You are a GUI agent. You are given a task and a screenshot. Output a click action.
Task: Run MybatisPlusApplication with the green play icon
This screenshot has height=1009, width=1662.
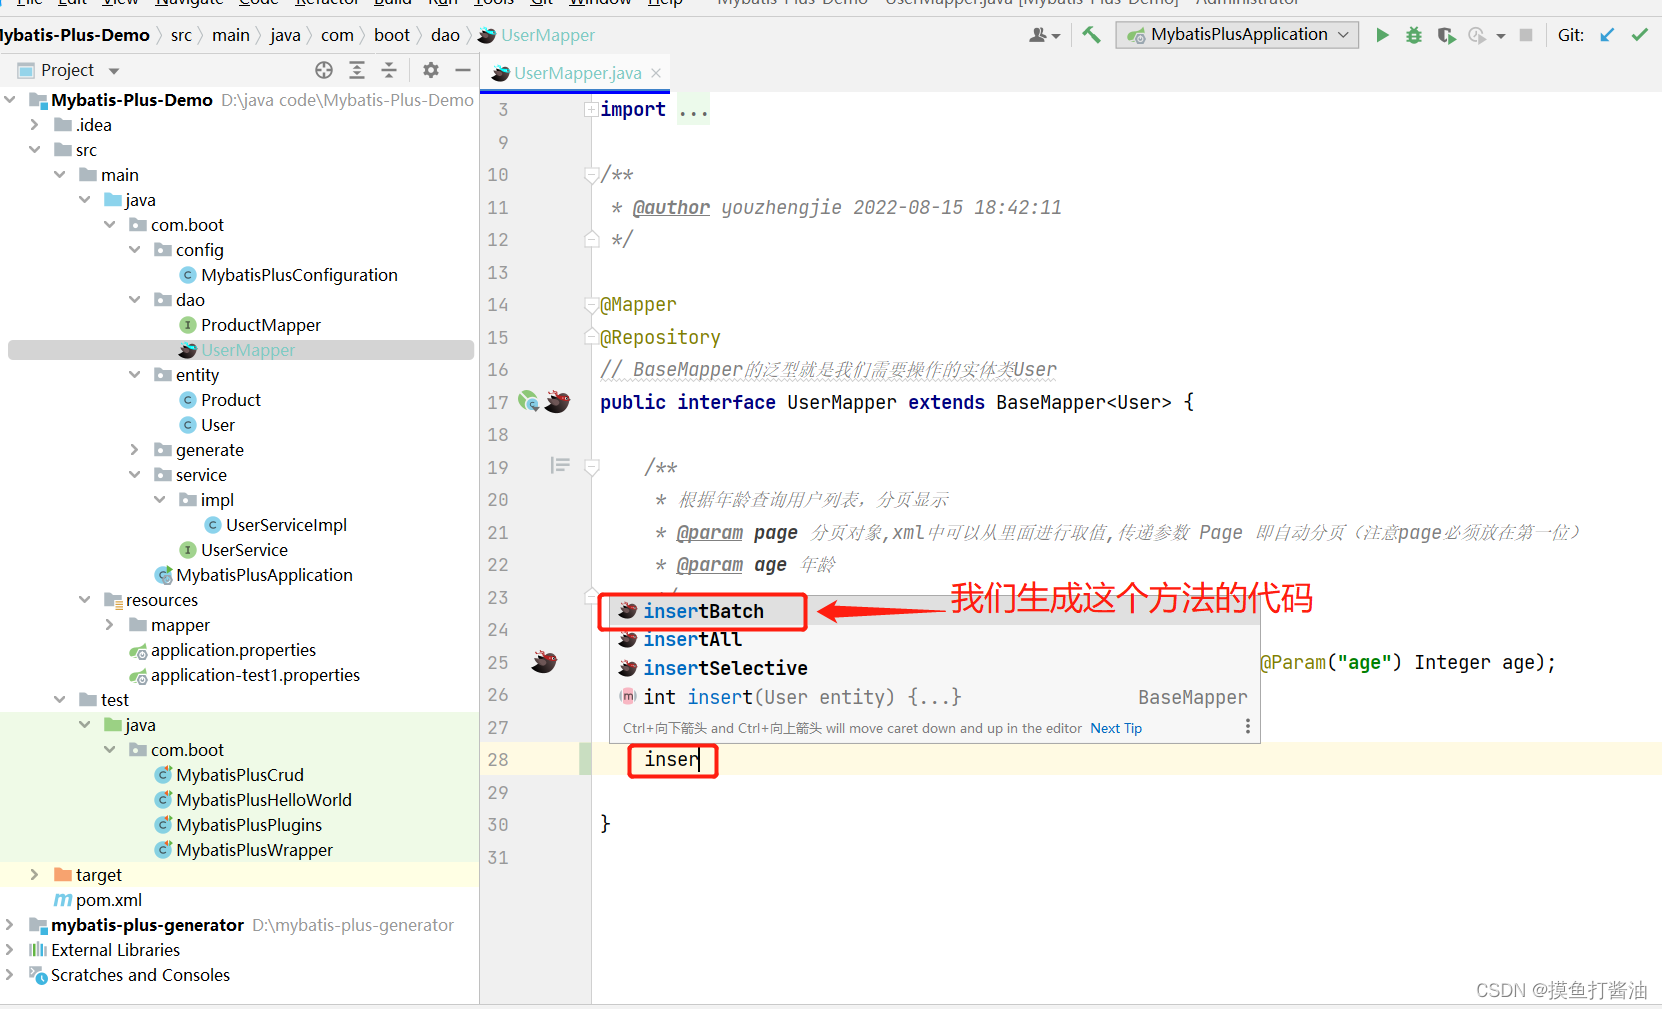tap(1382, 35)
